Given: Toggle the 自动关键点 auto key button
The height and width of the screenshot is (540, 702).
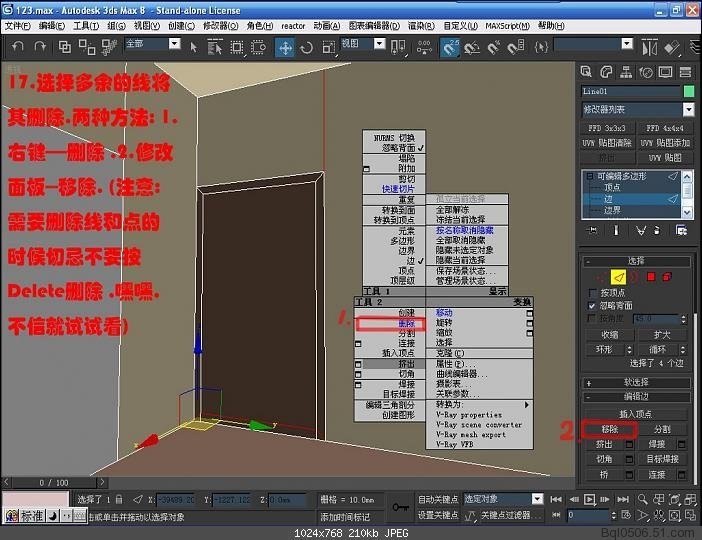Looking at the screenshot, I should point(437,499).
